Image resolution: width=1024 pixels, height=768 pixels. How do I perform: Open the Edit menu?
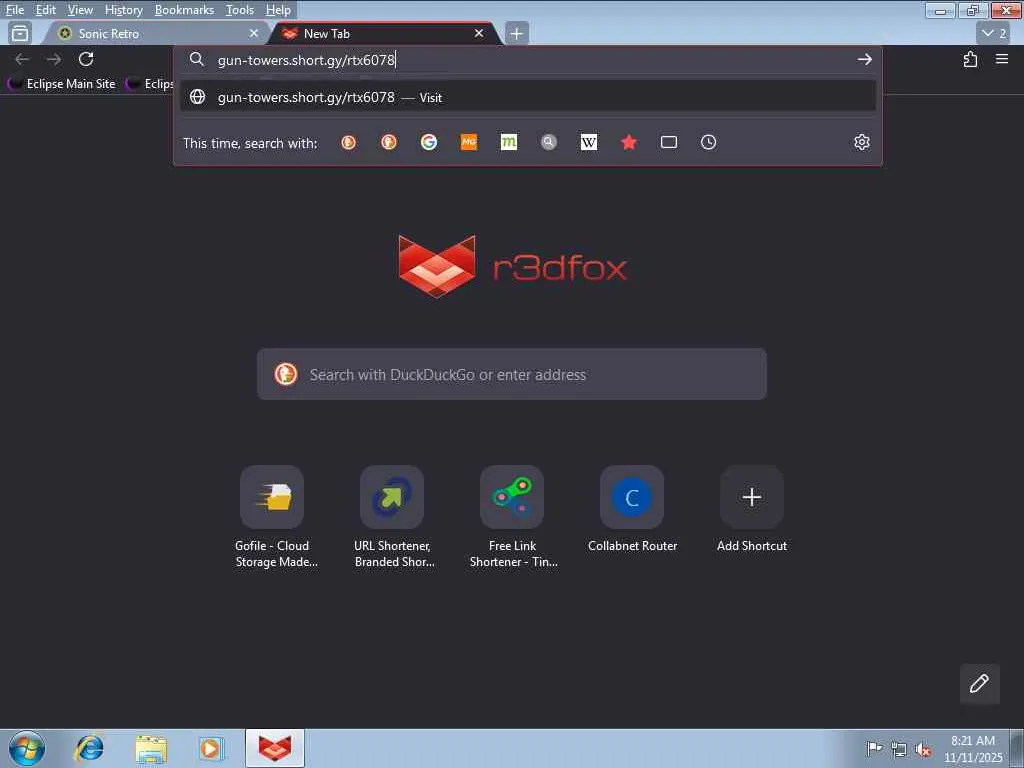point(46,10)
